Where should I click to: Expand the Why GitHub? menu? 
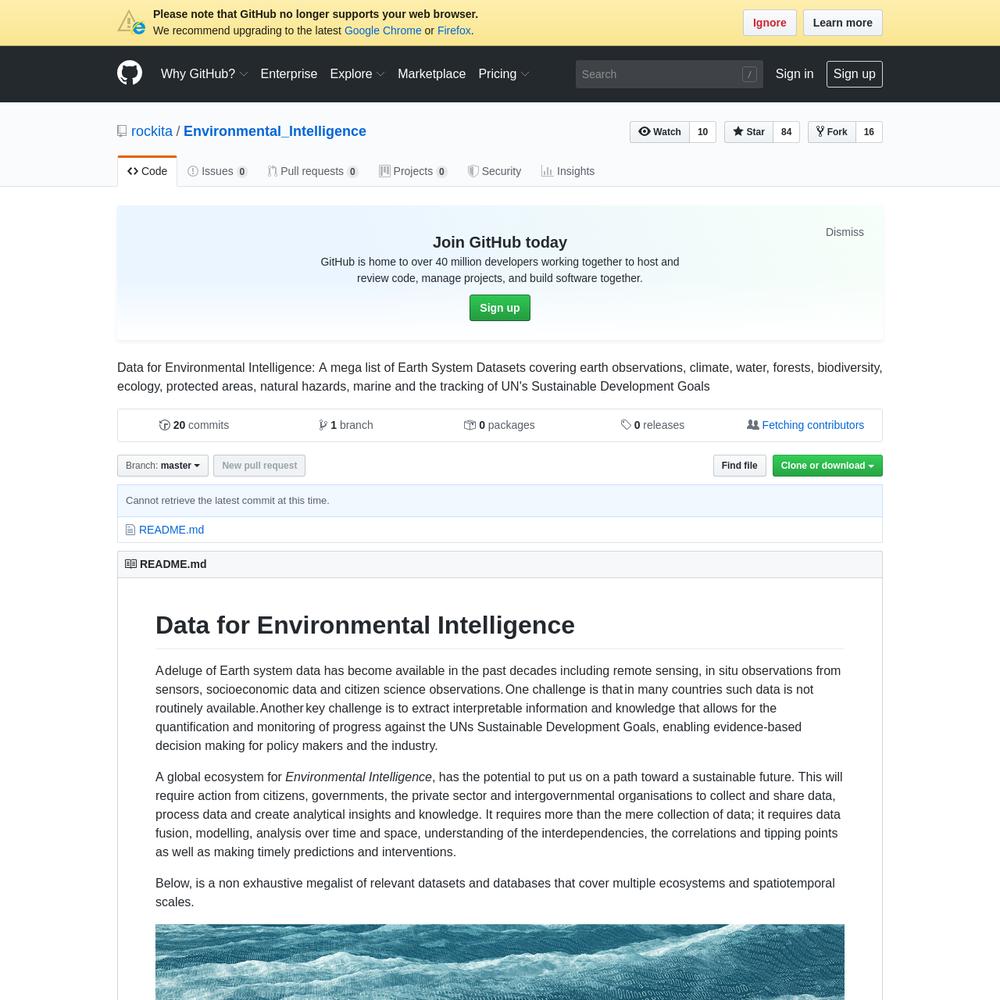click(204, 74)
